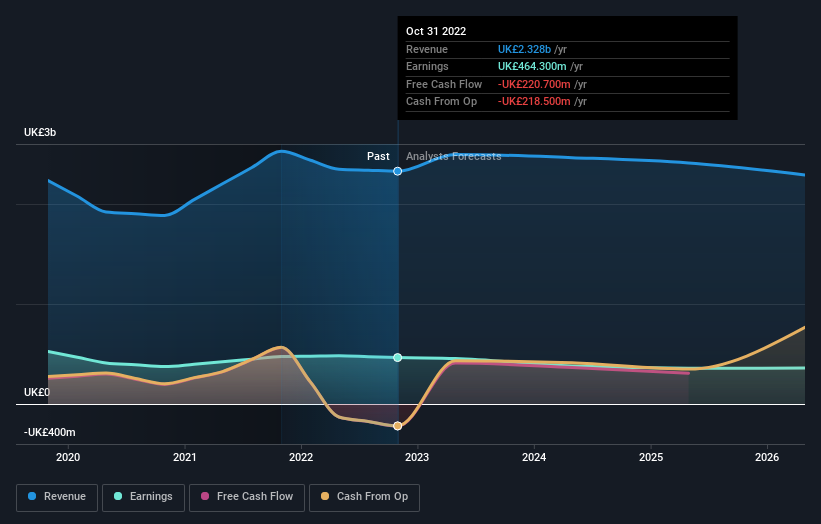Click the -UK£218.500m cash from op value
The image size is (821, 524).
click(x=534, y=102)
